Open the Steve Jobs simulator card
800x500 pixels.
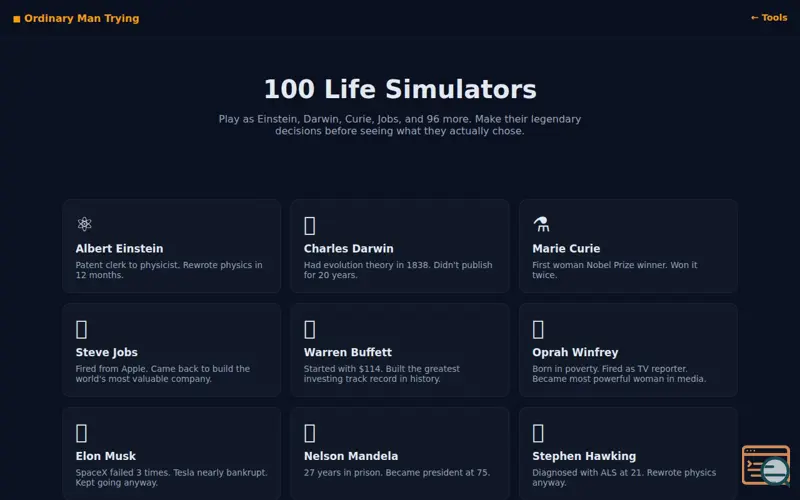pos(171,350)
